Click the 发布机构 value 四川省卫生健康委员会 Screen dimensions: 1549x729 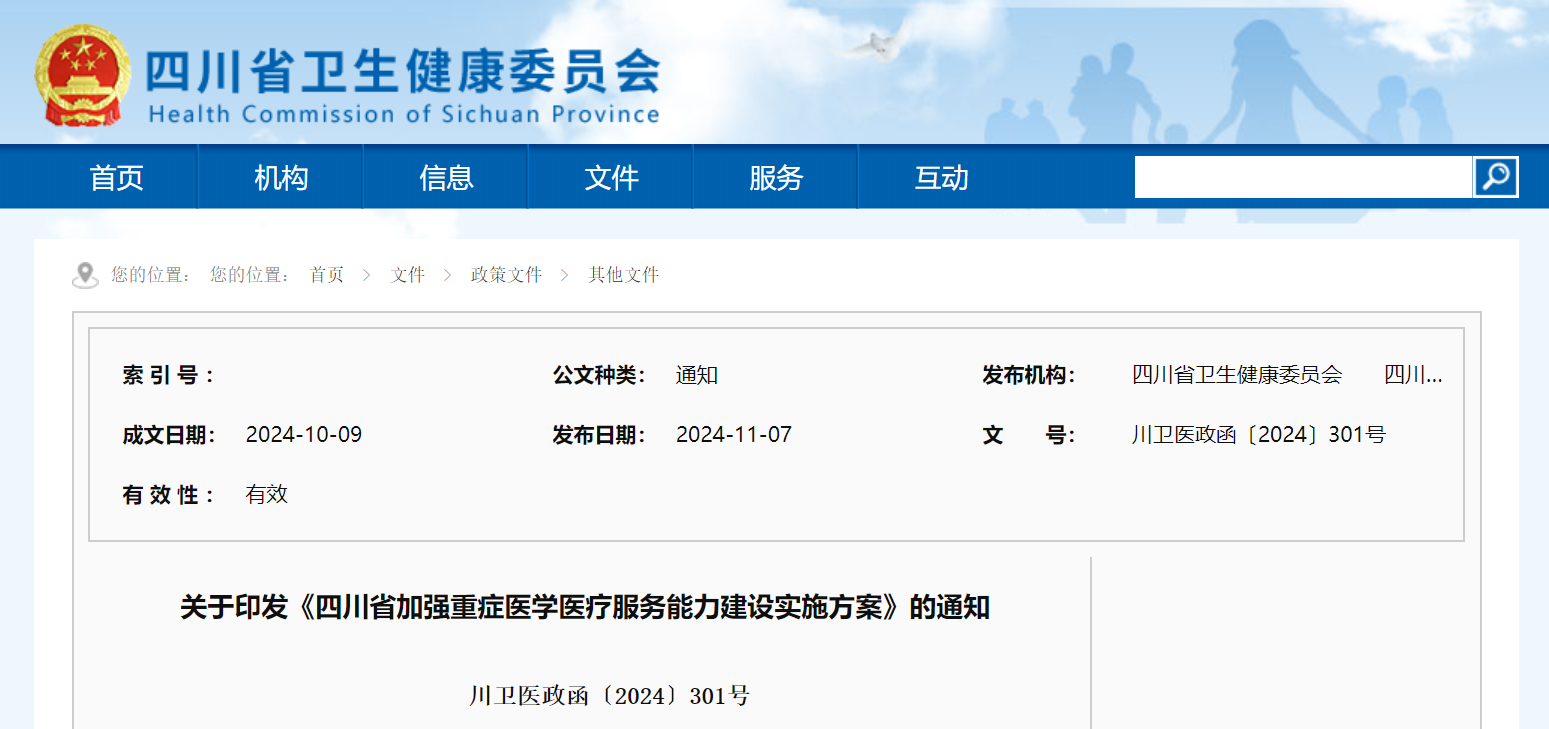[x=1237, y=376]
